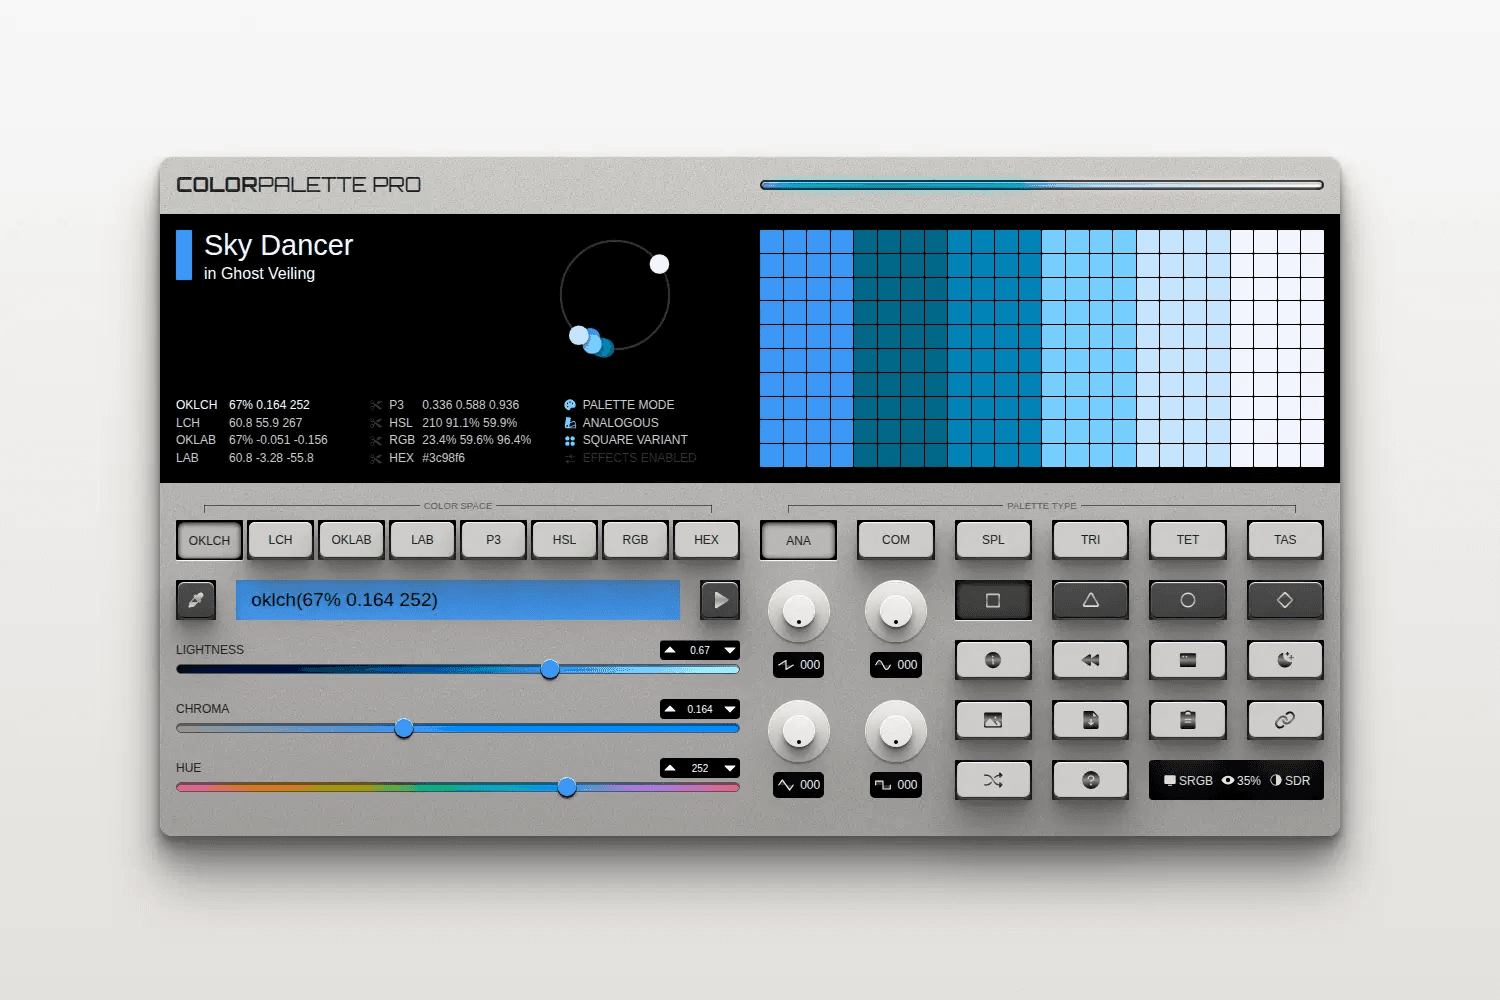Click the white dot on the hue circle

pos(659,264)
